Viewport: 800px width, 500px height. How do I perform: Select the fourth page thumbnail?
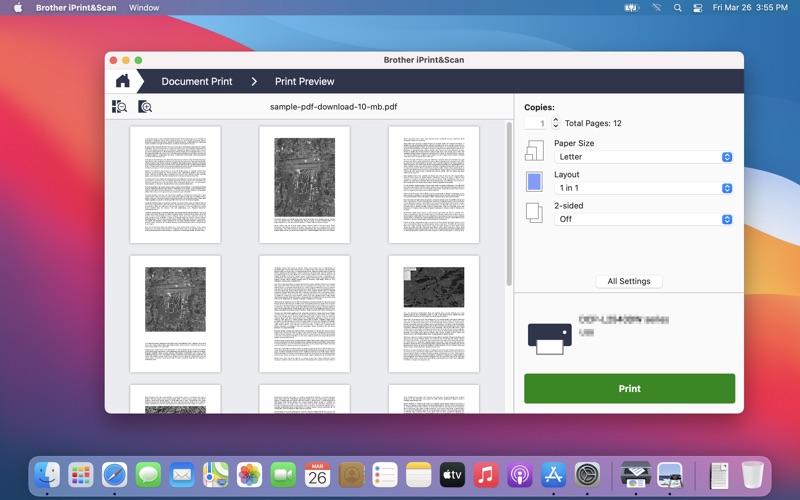point(176,314)
